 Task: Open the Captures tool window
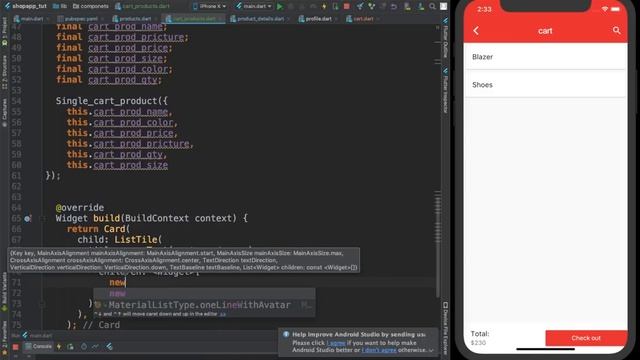tap(4, 112)
